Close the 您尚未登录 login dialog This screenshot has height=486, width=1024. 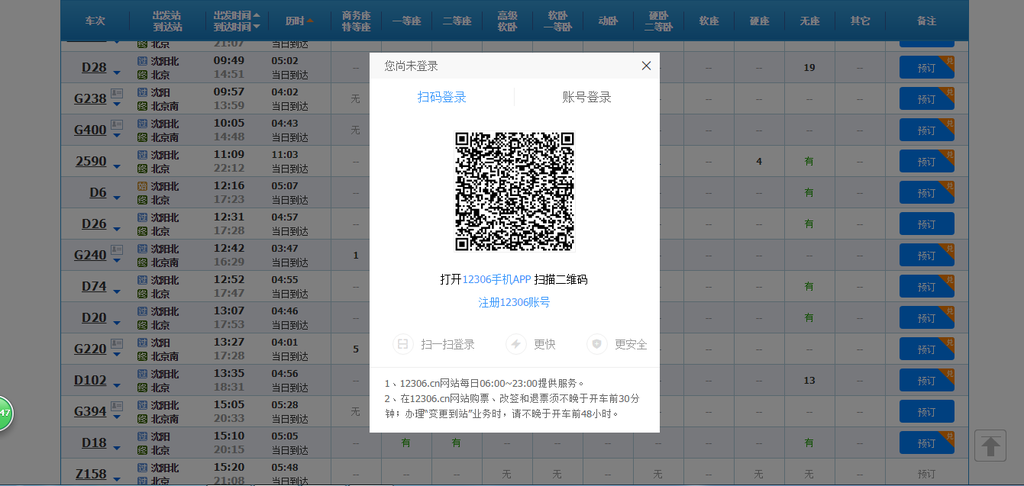click(x=646, y=65)
